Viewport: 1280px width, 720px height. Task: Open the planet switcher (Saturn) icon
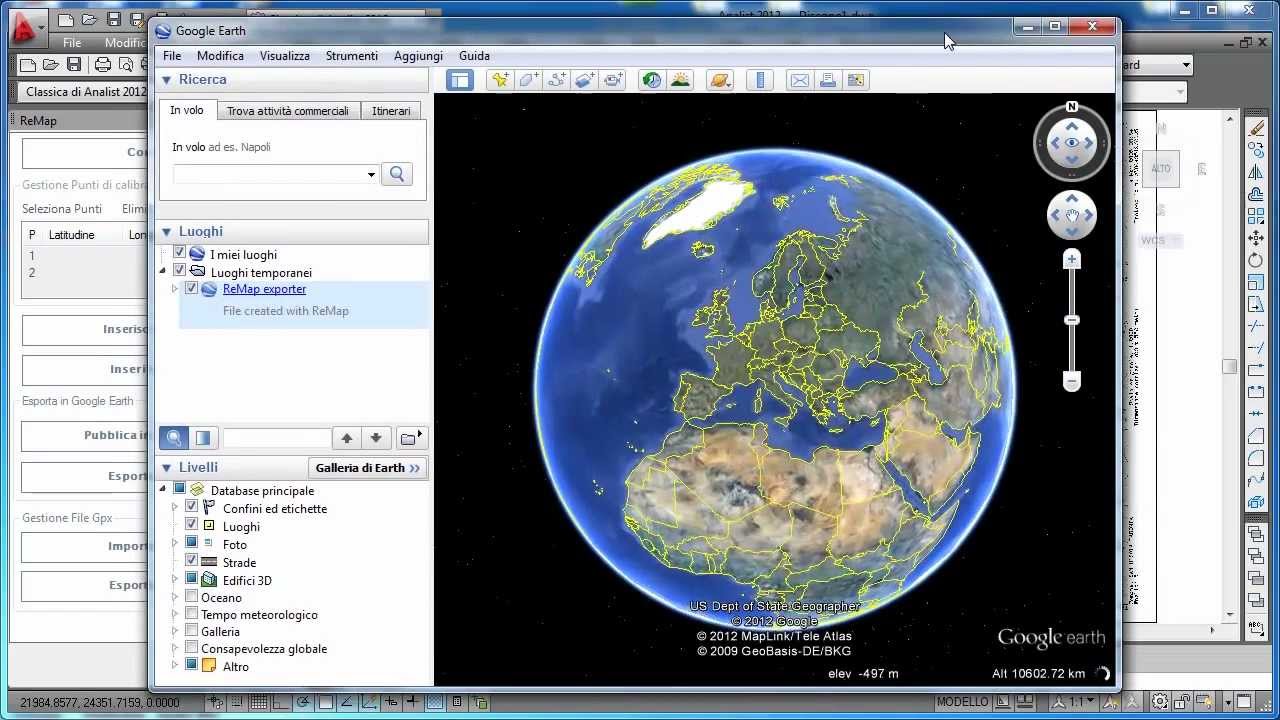(x=719, y=80)
